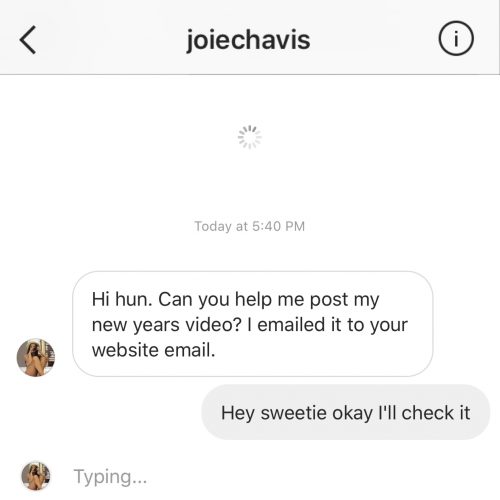Screen dimensions: 500x500
Task: Show chat info using the circled i button
Action: pyautogui.click(x=455, y=38)
